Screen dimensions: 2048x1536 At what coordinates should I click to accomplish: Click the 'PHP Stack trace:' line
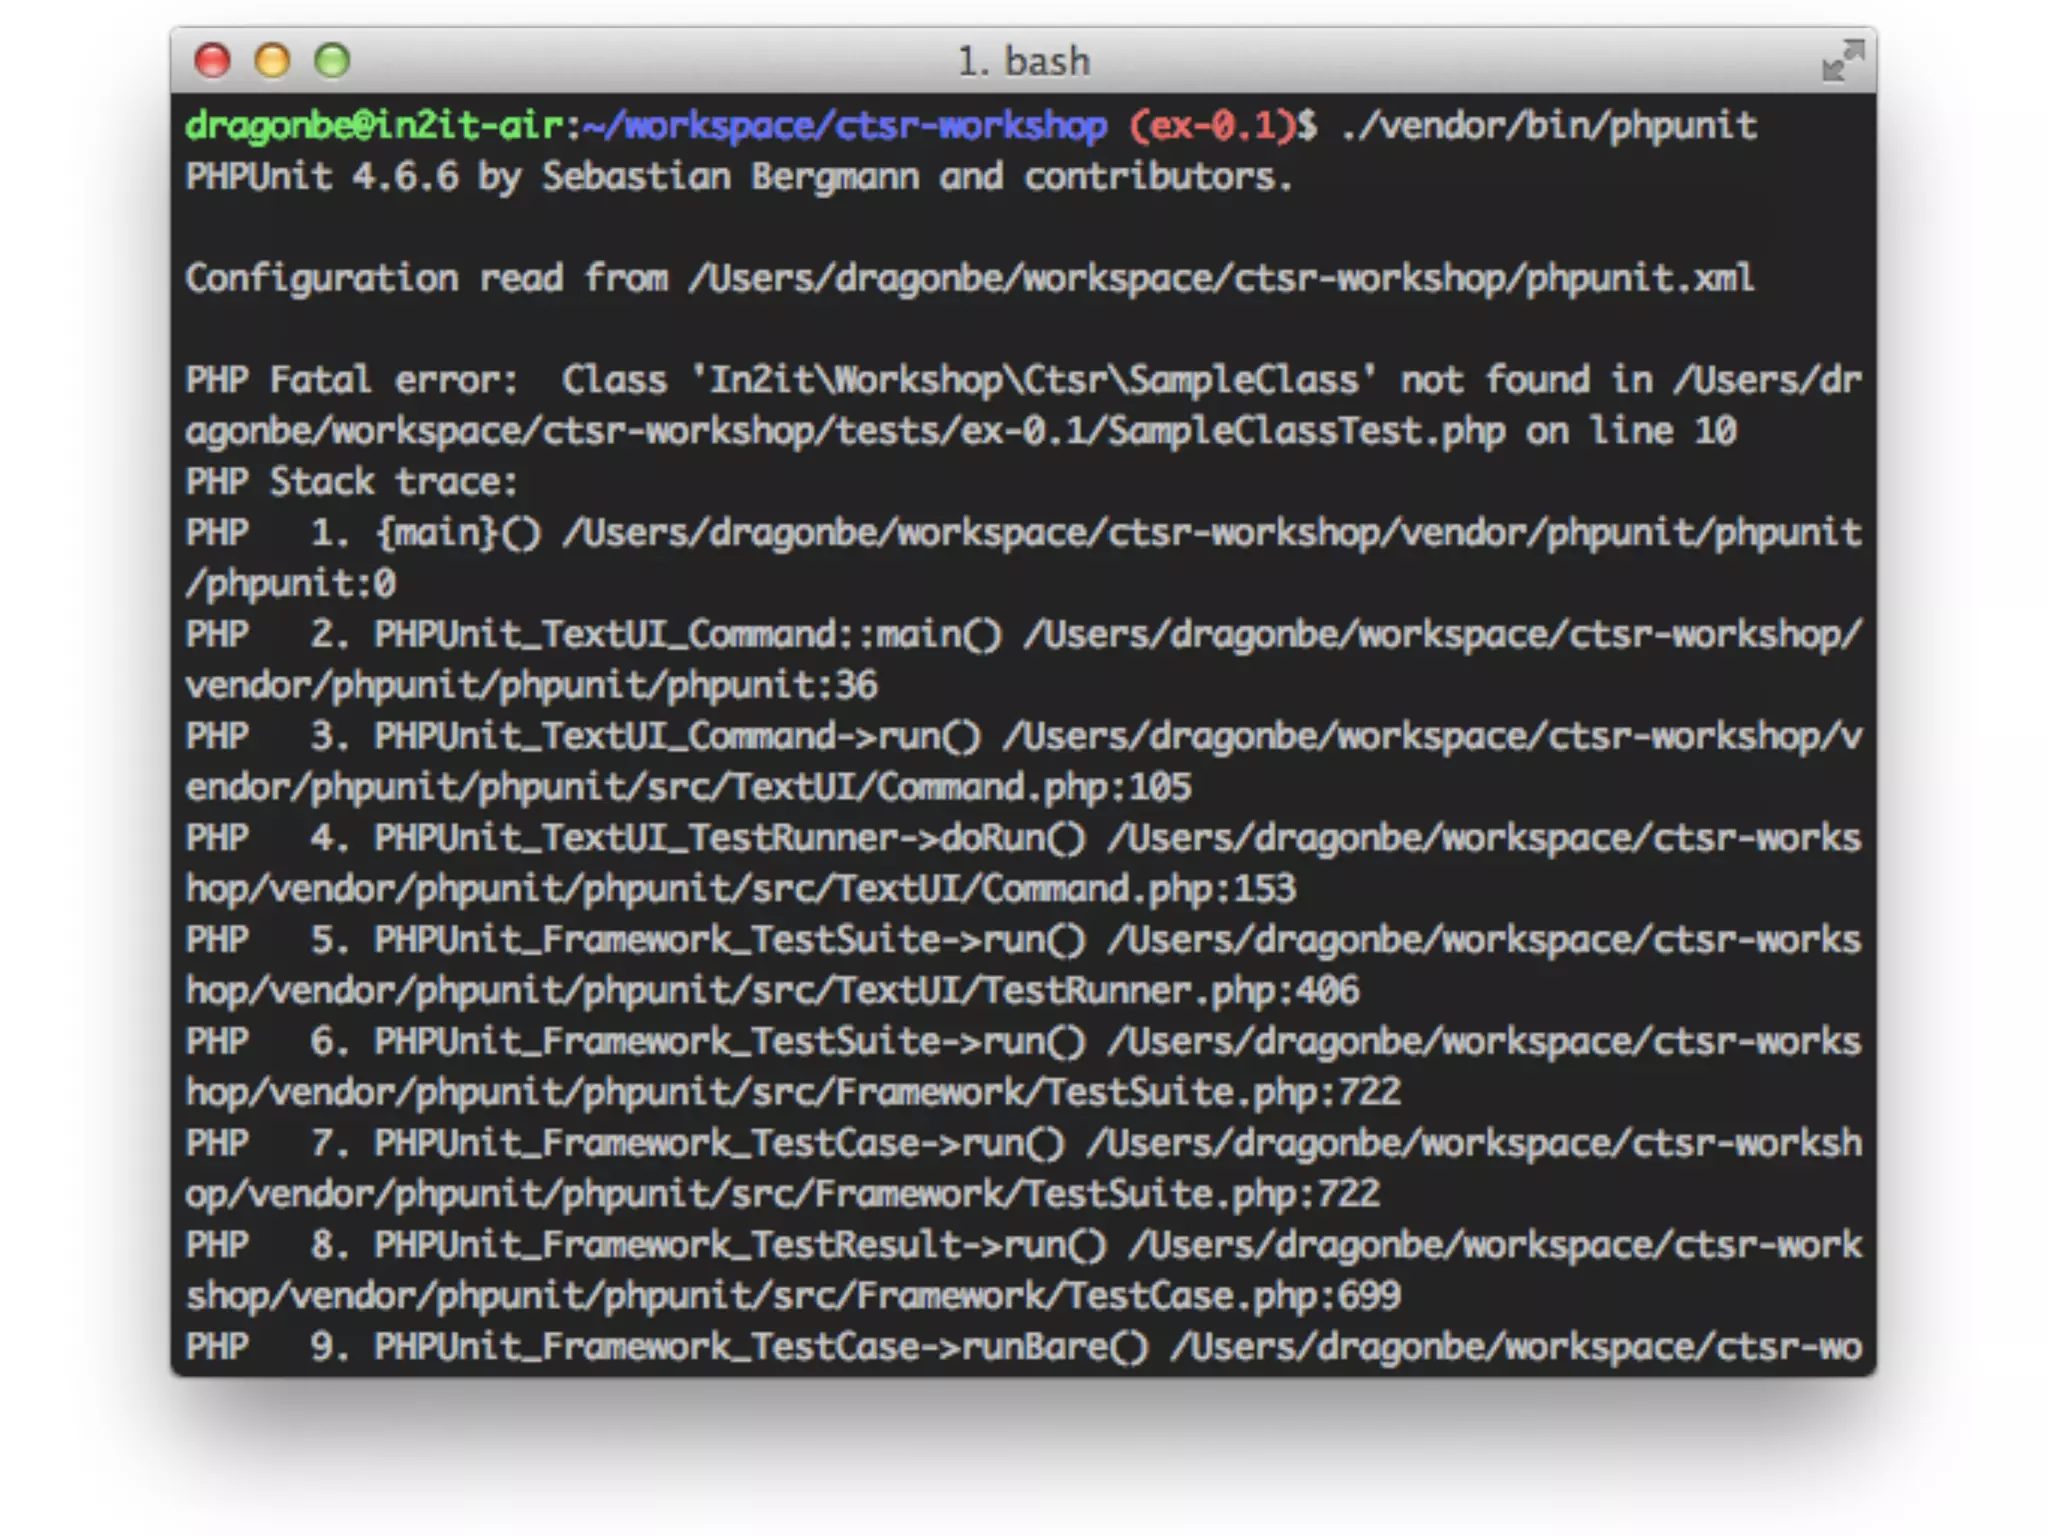(x=352, y=482)
